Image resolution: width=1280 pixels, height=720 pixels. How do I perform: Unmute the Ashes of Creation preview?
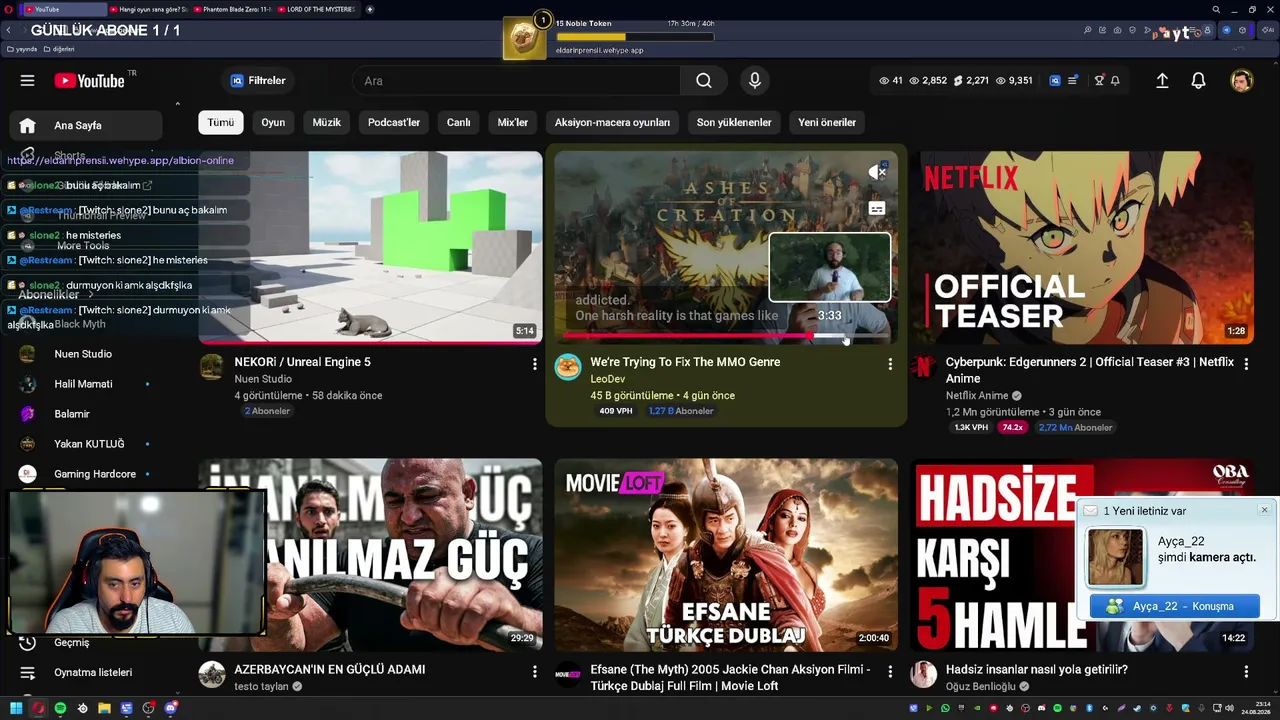tap(877, 172)
